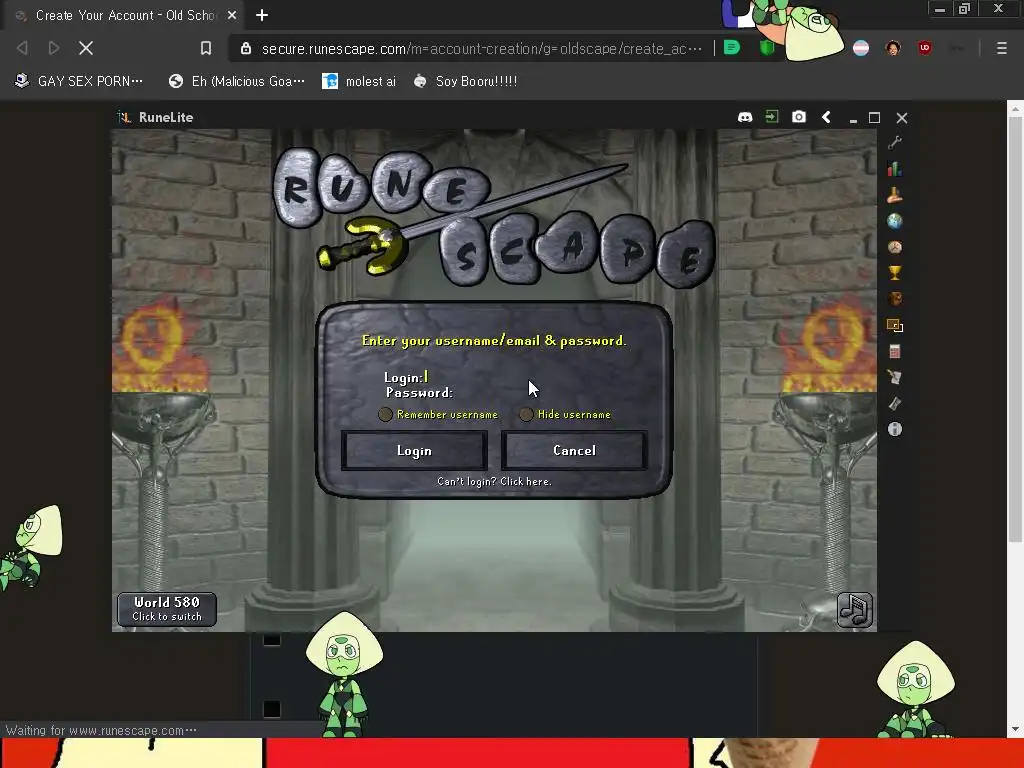Open the bar-chart stats panel in RuneLite sidebar
1024x768 pixels.
click(x=895, y=169)
